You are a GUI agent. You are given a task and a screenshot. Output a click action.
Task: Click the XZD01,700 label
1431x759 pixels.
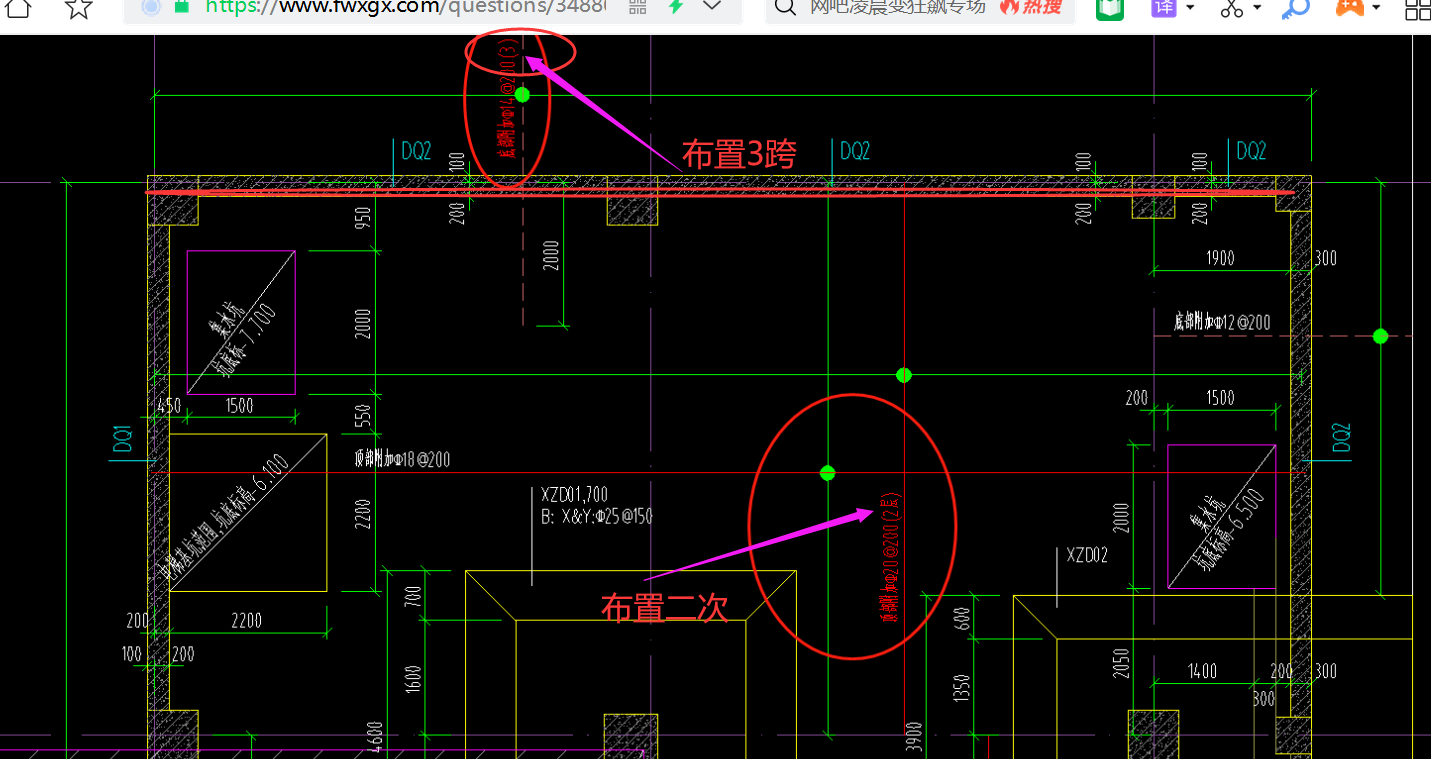click(574, 494)
